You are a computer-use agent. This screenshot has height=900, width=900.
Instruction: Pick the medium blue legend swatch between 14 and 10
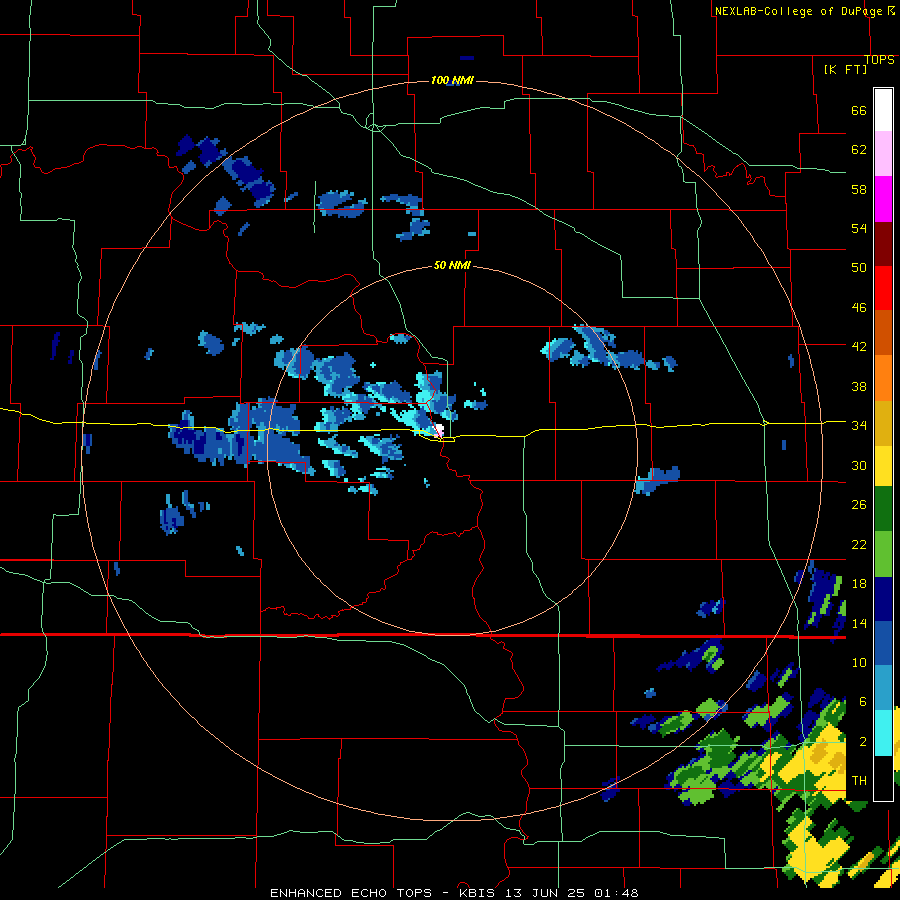point(883,643)
